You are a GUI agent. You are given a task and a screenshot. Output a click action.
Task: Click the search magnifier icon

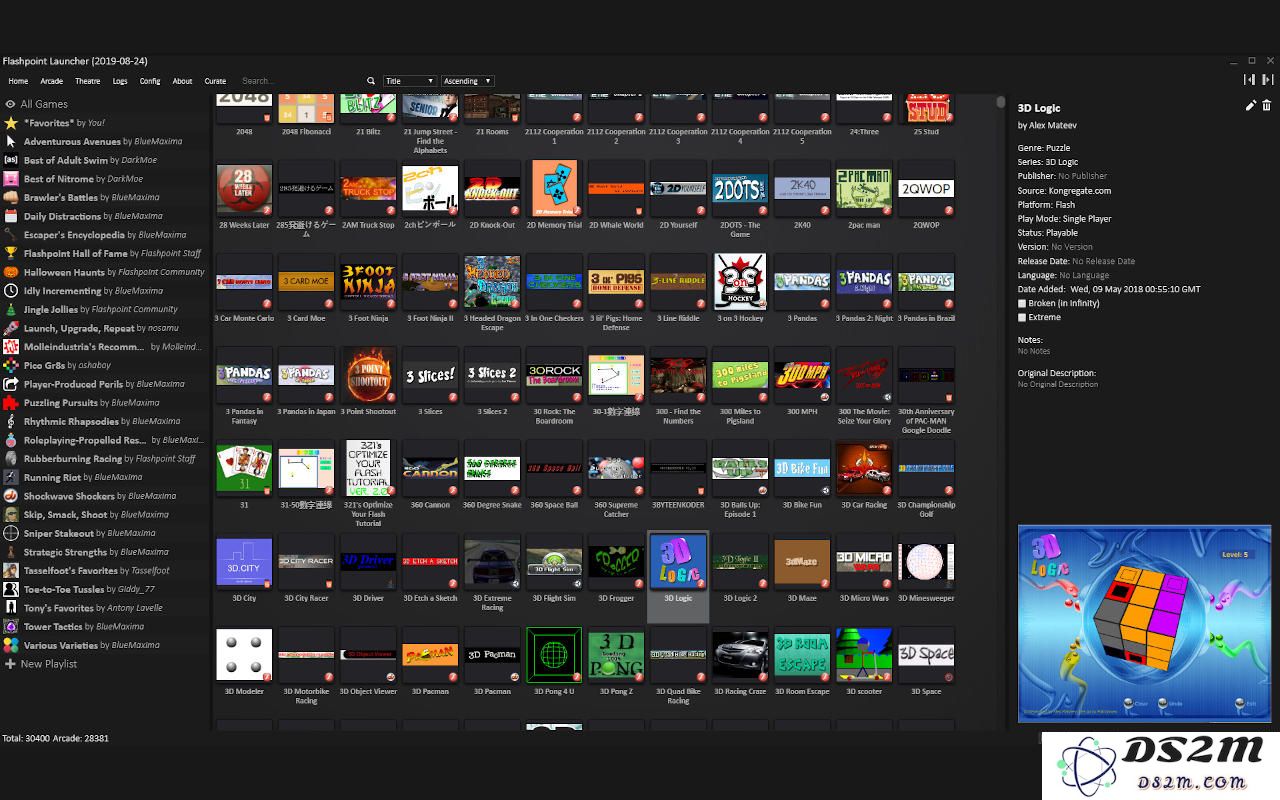coord(371,81)
